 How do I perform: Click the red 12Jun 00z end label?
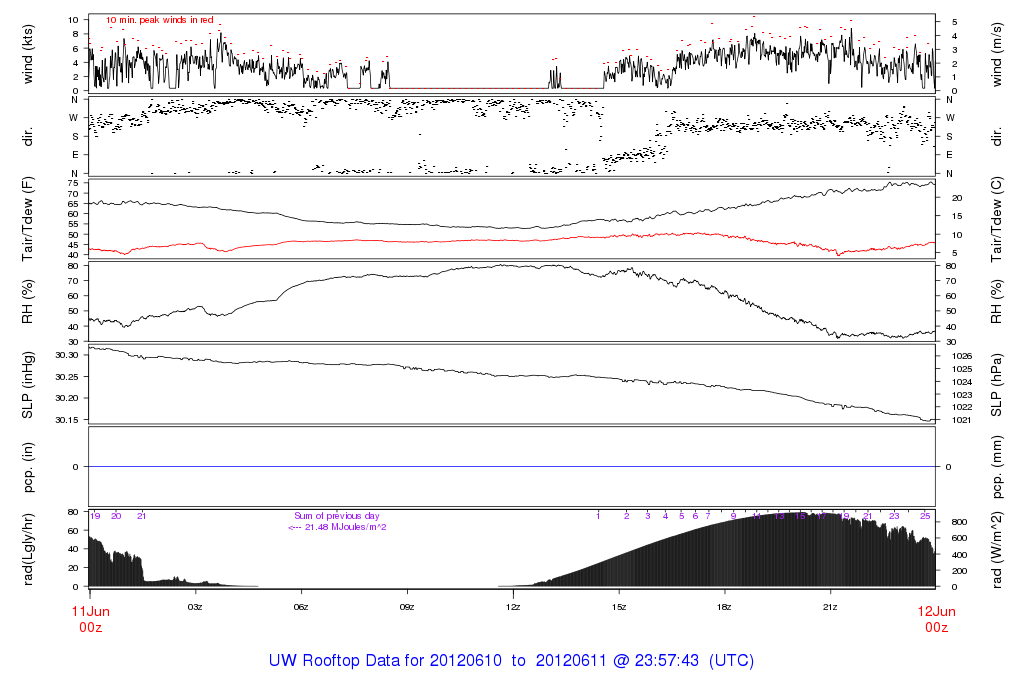pyautogui.click(x=935, y=619)
